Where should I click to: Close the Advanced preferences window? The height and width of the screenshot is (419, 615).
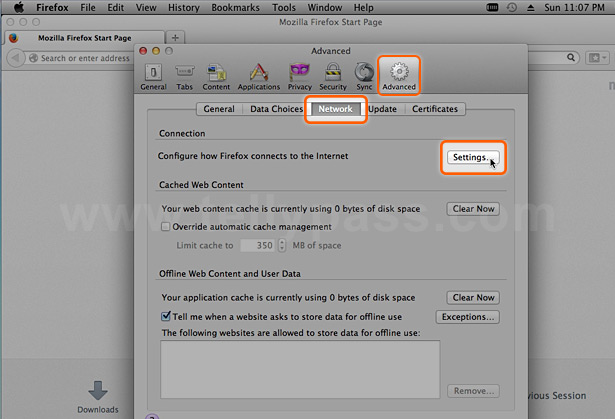coord(143,51)
